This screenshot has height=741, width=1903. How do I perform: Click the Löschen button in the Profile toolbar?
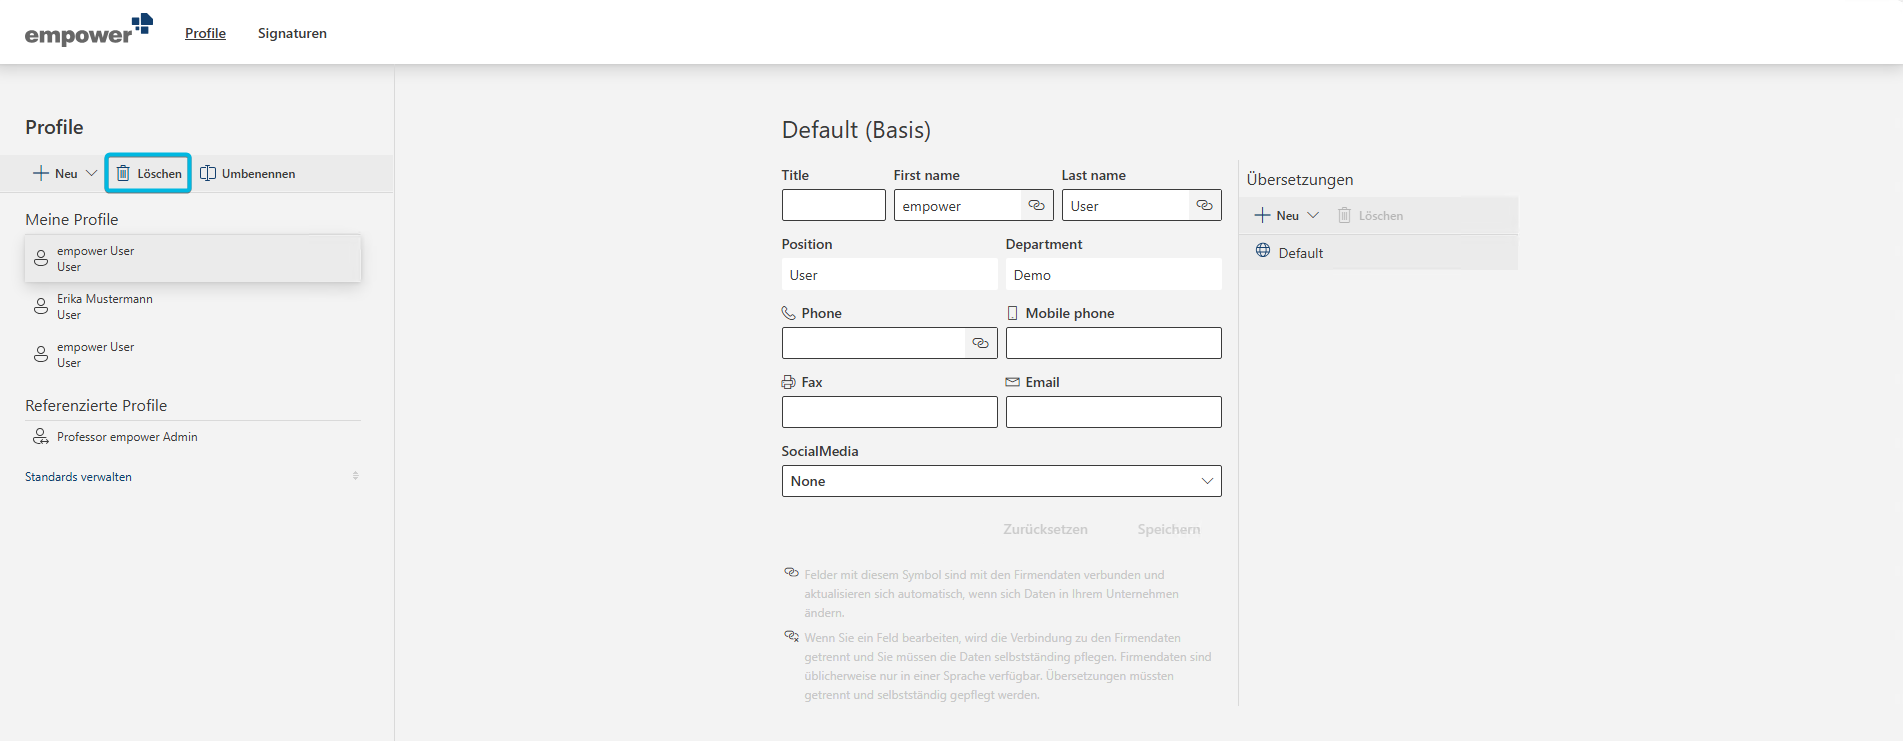148,173
